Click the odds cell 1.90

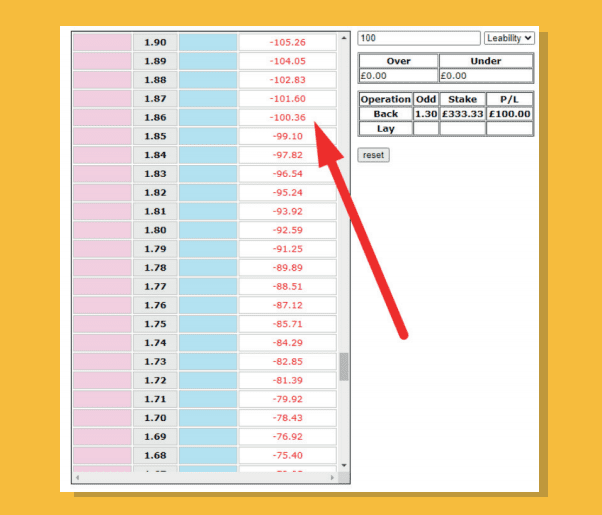pyautogui.click(x=155, y=42)
